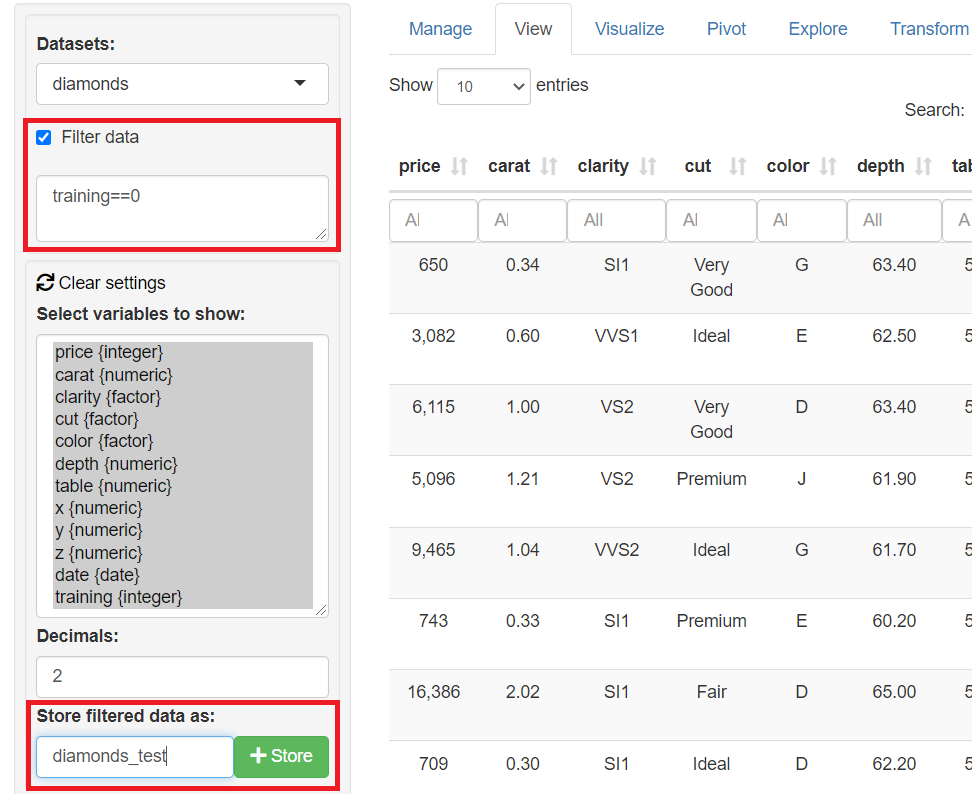Click the sort icon beside price column
The width and height of the screenshot is (972, 794).
click(x=459, y=166)
